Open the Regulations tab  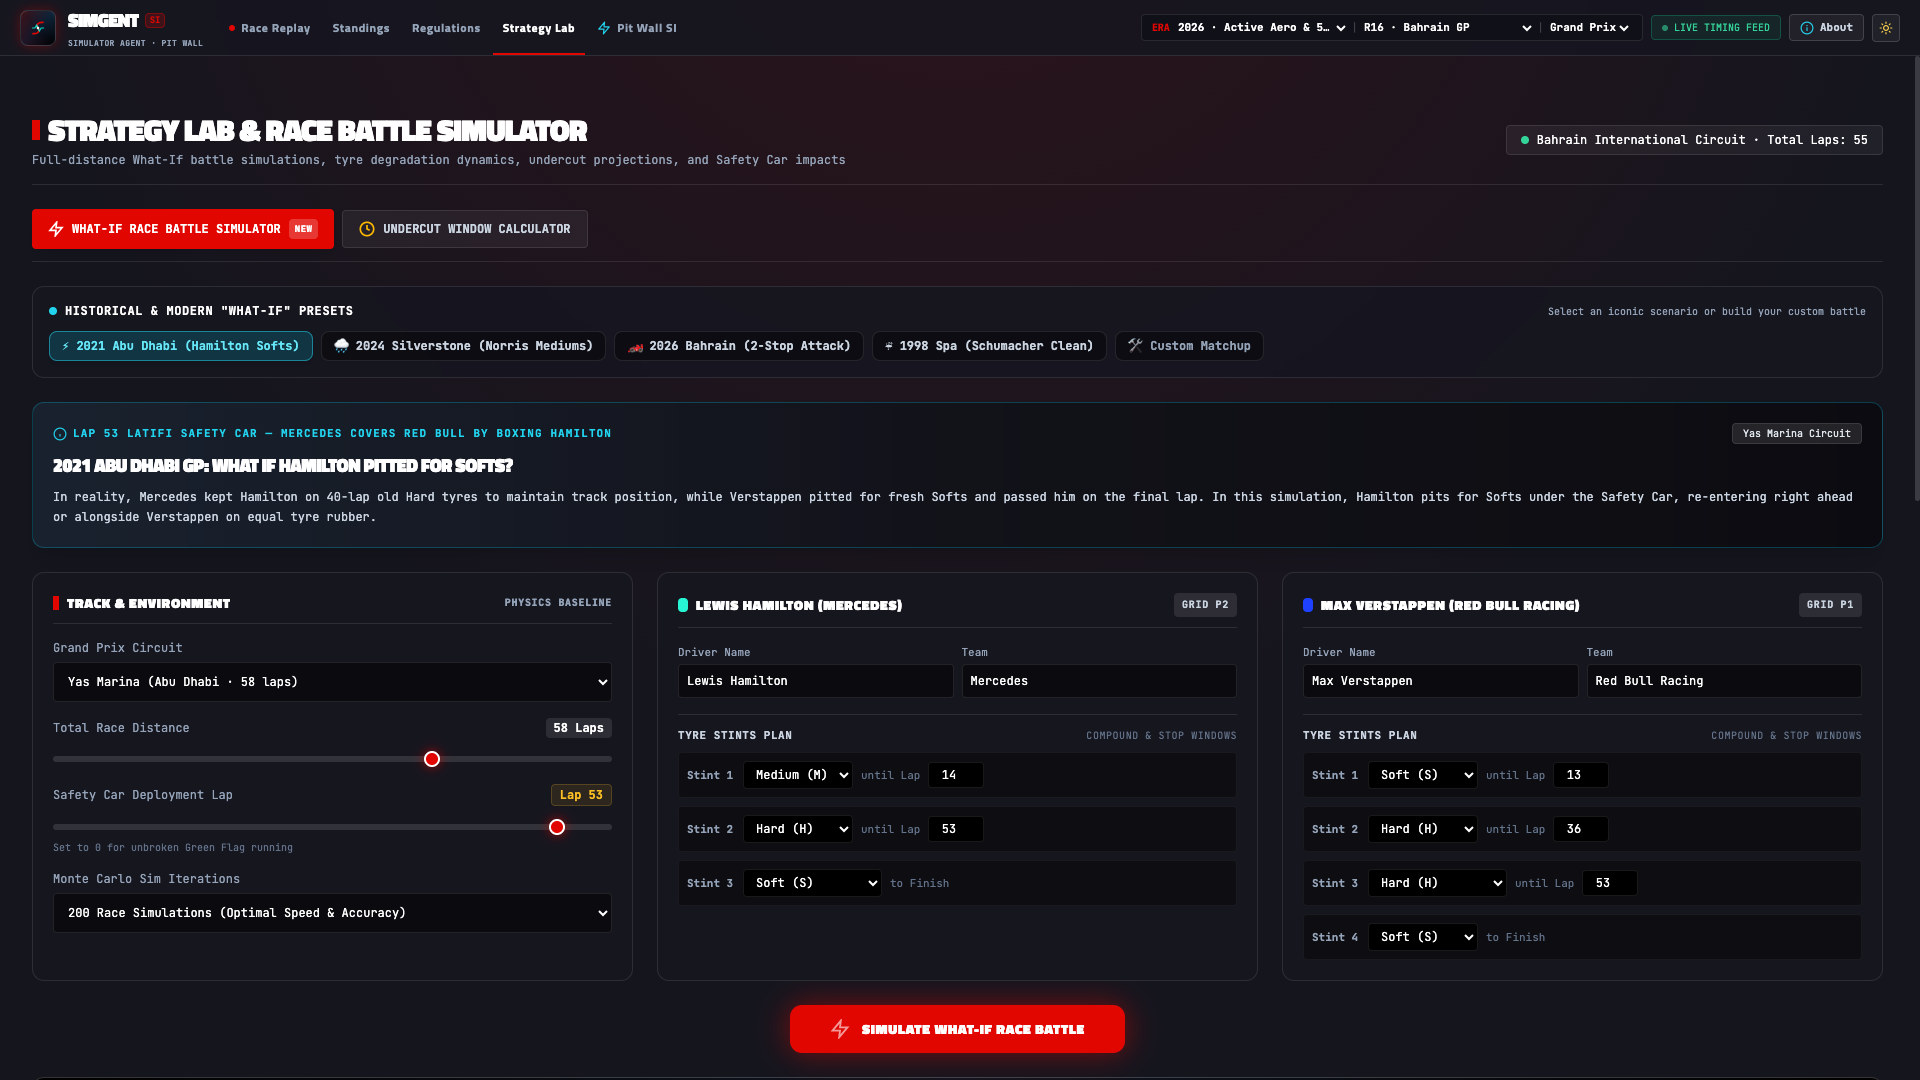click(446, 28)
